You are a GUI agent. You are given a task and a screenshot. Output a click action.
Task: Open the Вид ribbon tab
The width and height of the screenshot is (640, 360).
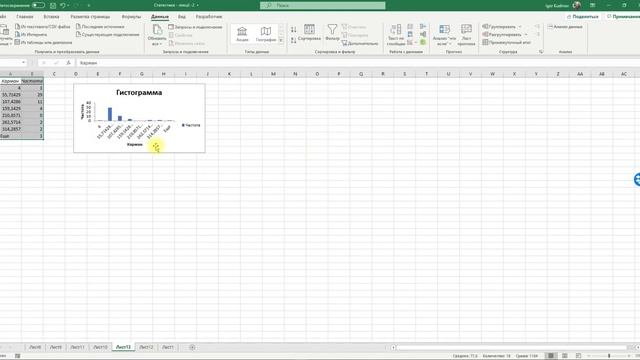[x=182, y=17]
